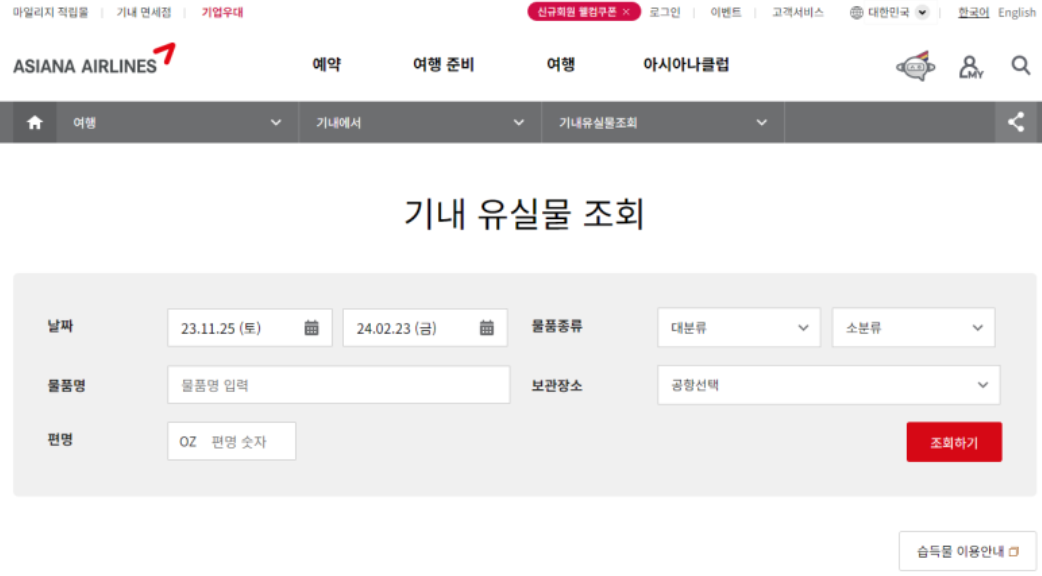Viewport: 1042px width, 576px height.
Task: Expand the 기내유실물조회 breadcrumb dropdown
Action: click(x=663, y=122)
